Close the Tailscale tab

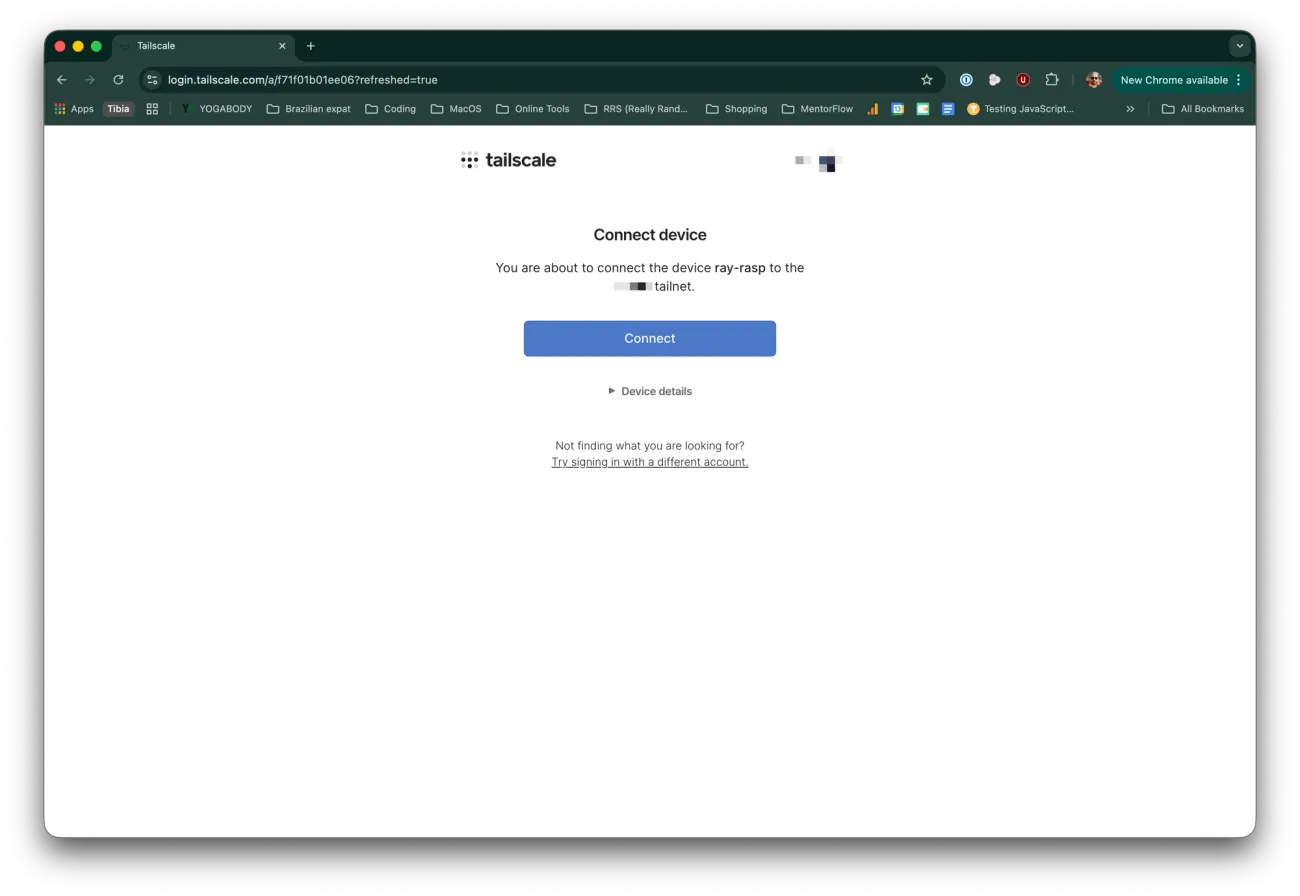[282, 46]
